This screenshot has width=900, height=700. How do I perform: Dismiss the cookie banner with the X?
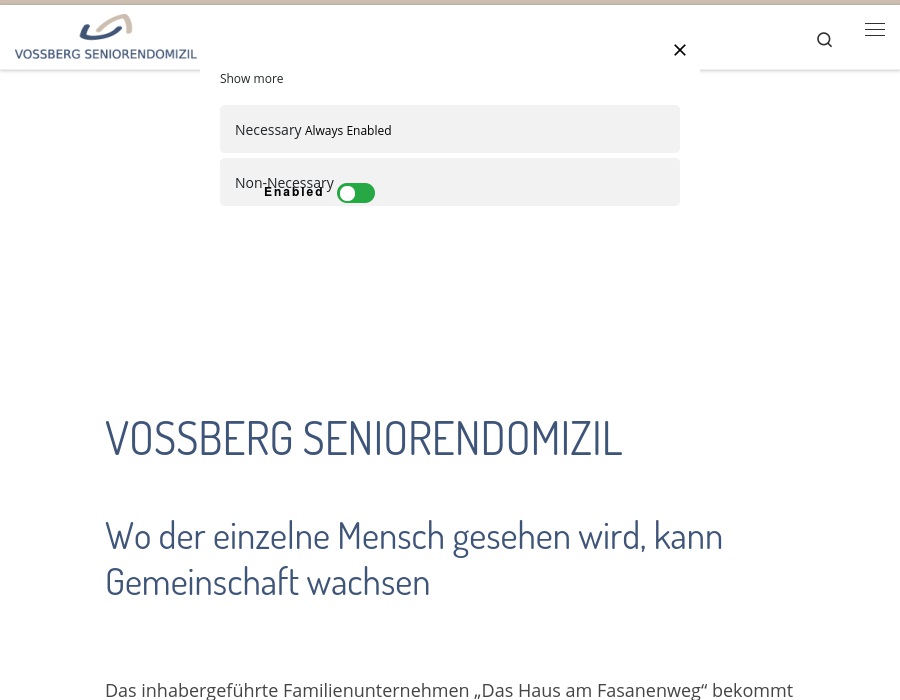point(680,50)
